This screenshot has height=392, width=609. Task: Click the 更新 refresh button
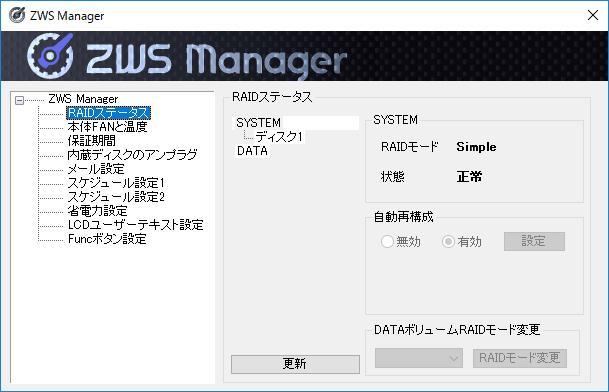pos(295,364)
